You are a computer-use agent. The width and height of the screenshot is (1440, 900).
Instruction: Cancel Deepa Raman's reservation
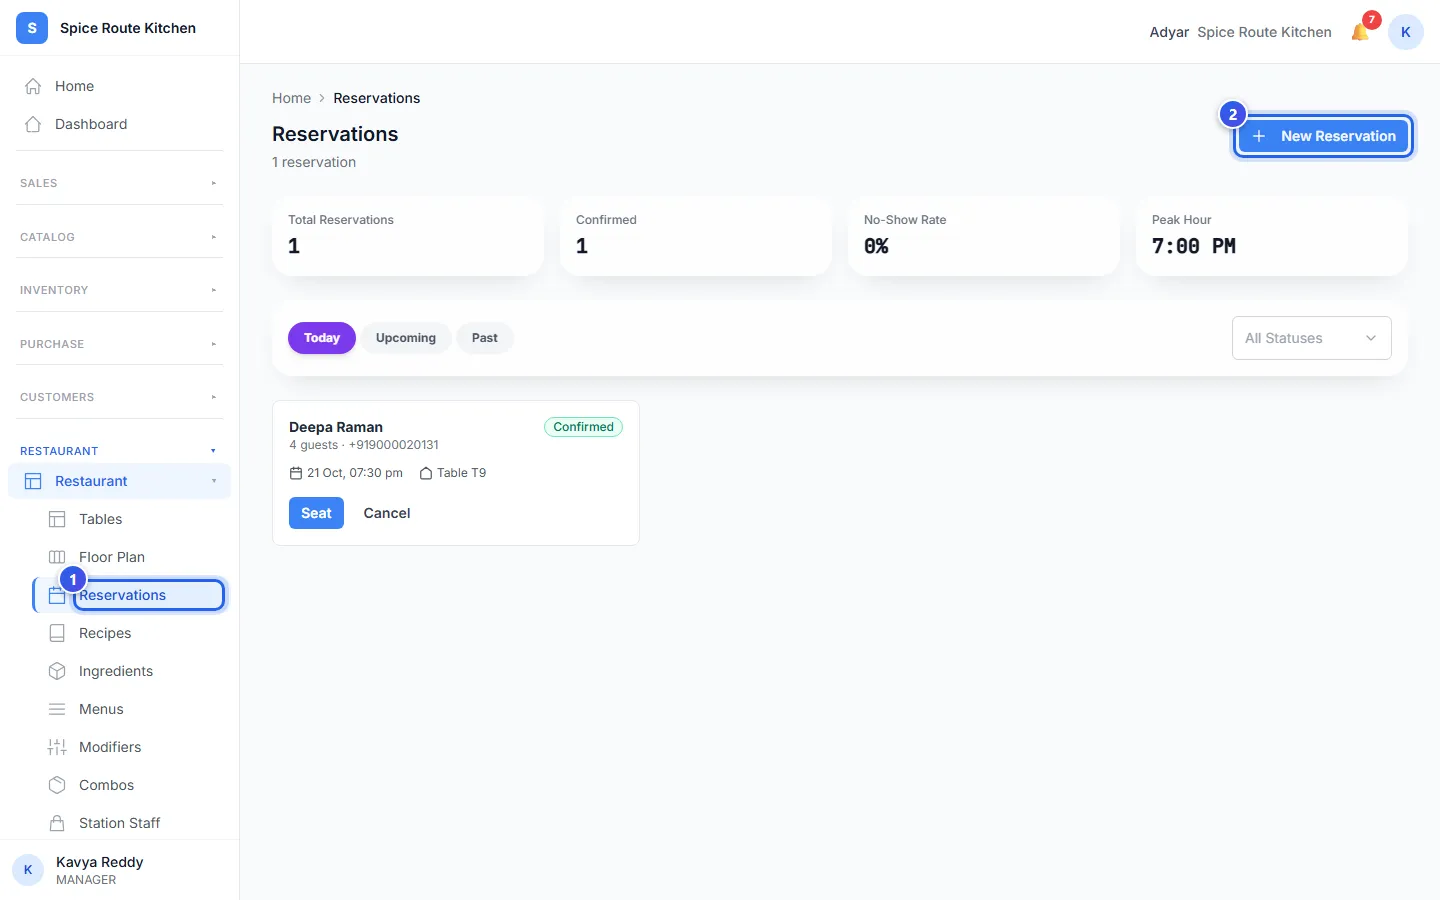pos(387,513)
